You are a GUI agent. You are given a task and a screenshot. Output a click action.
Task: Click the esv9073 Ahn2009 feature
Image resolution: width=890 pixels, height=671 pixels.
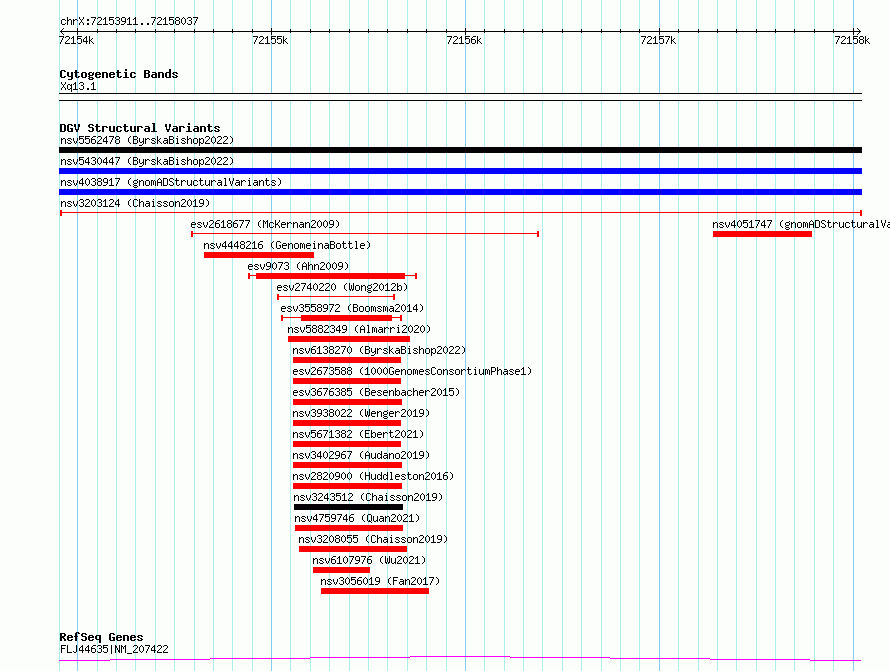point(333,276)
